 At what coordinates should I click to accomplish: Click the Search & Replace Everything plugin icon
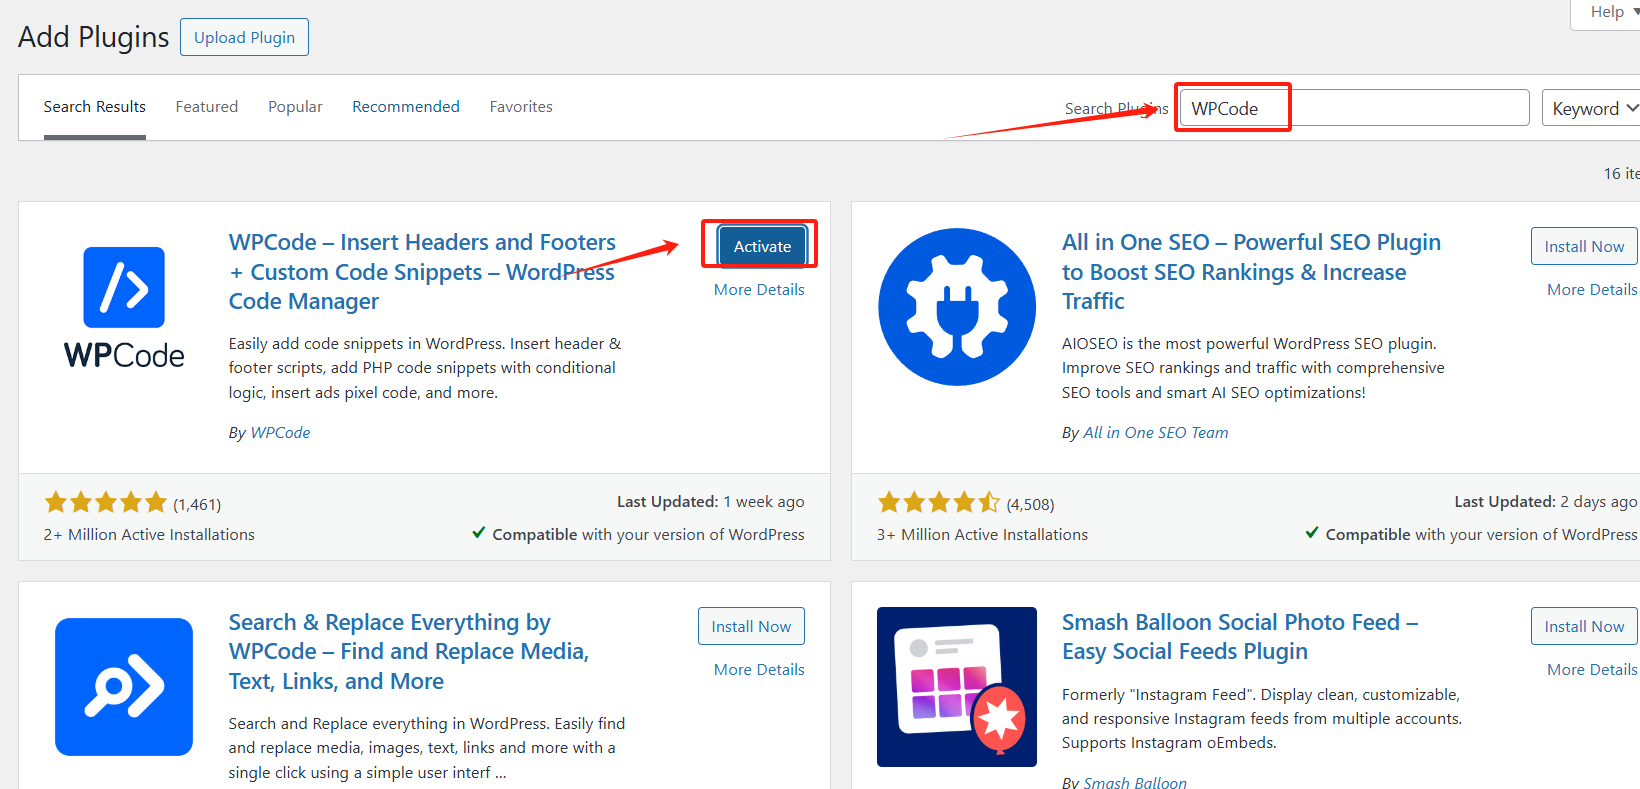pos(124,687)
